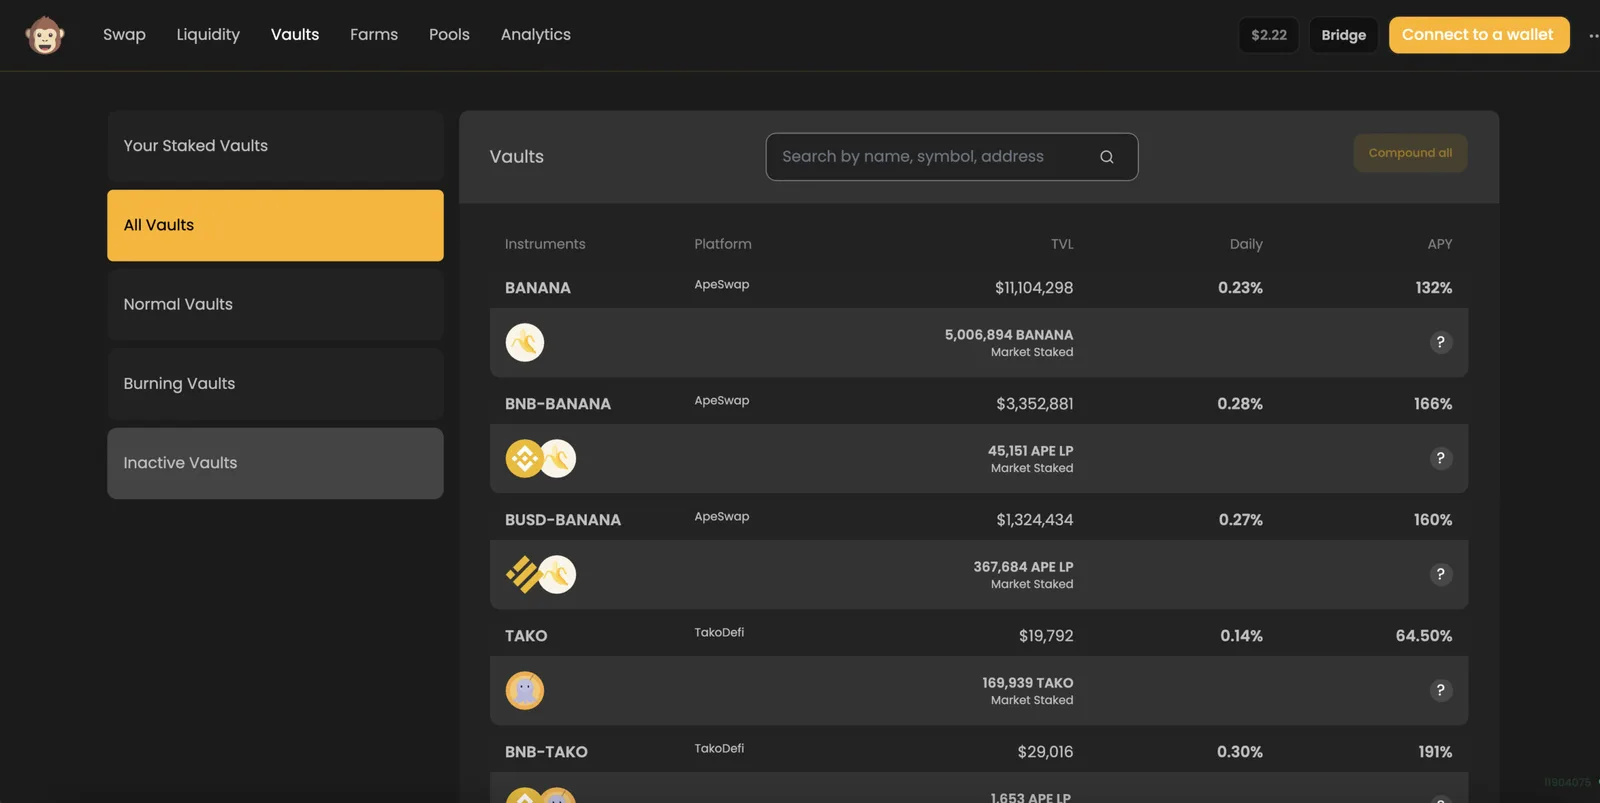Click Connect to a wallet
This screenshot has height=803, width=1600.
coord(1479,35)
